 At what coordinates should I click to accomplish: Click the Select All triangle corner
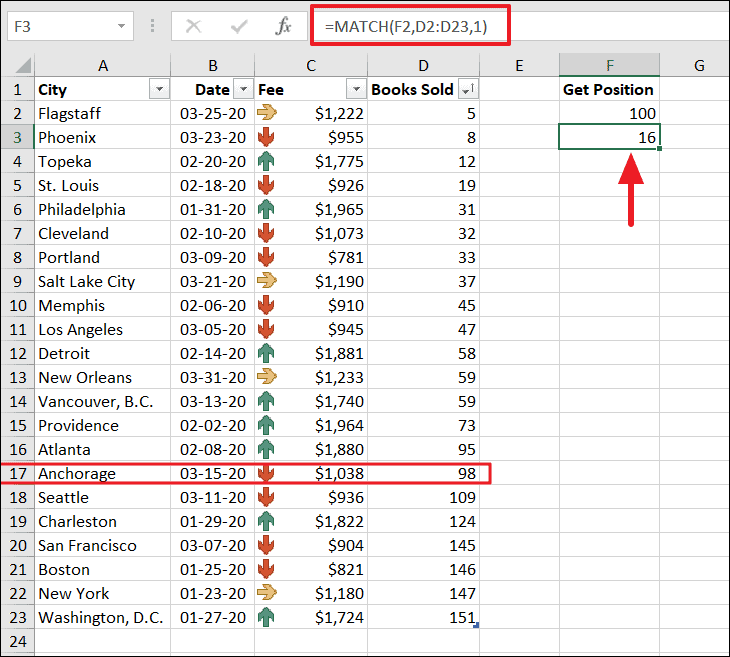click(23, 65)
